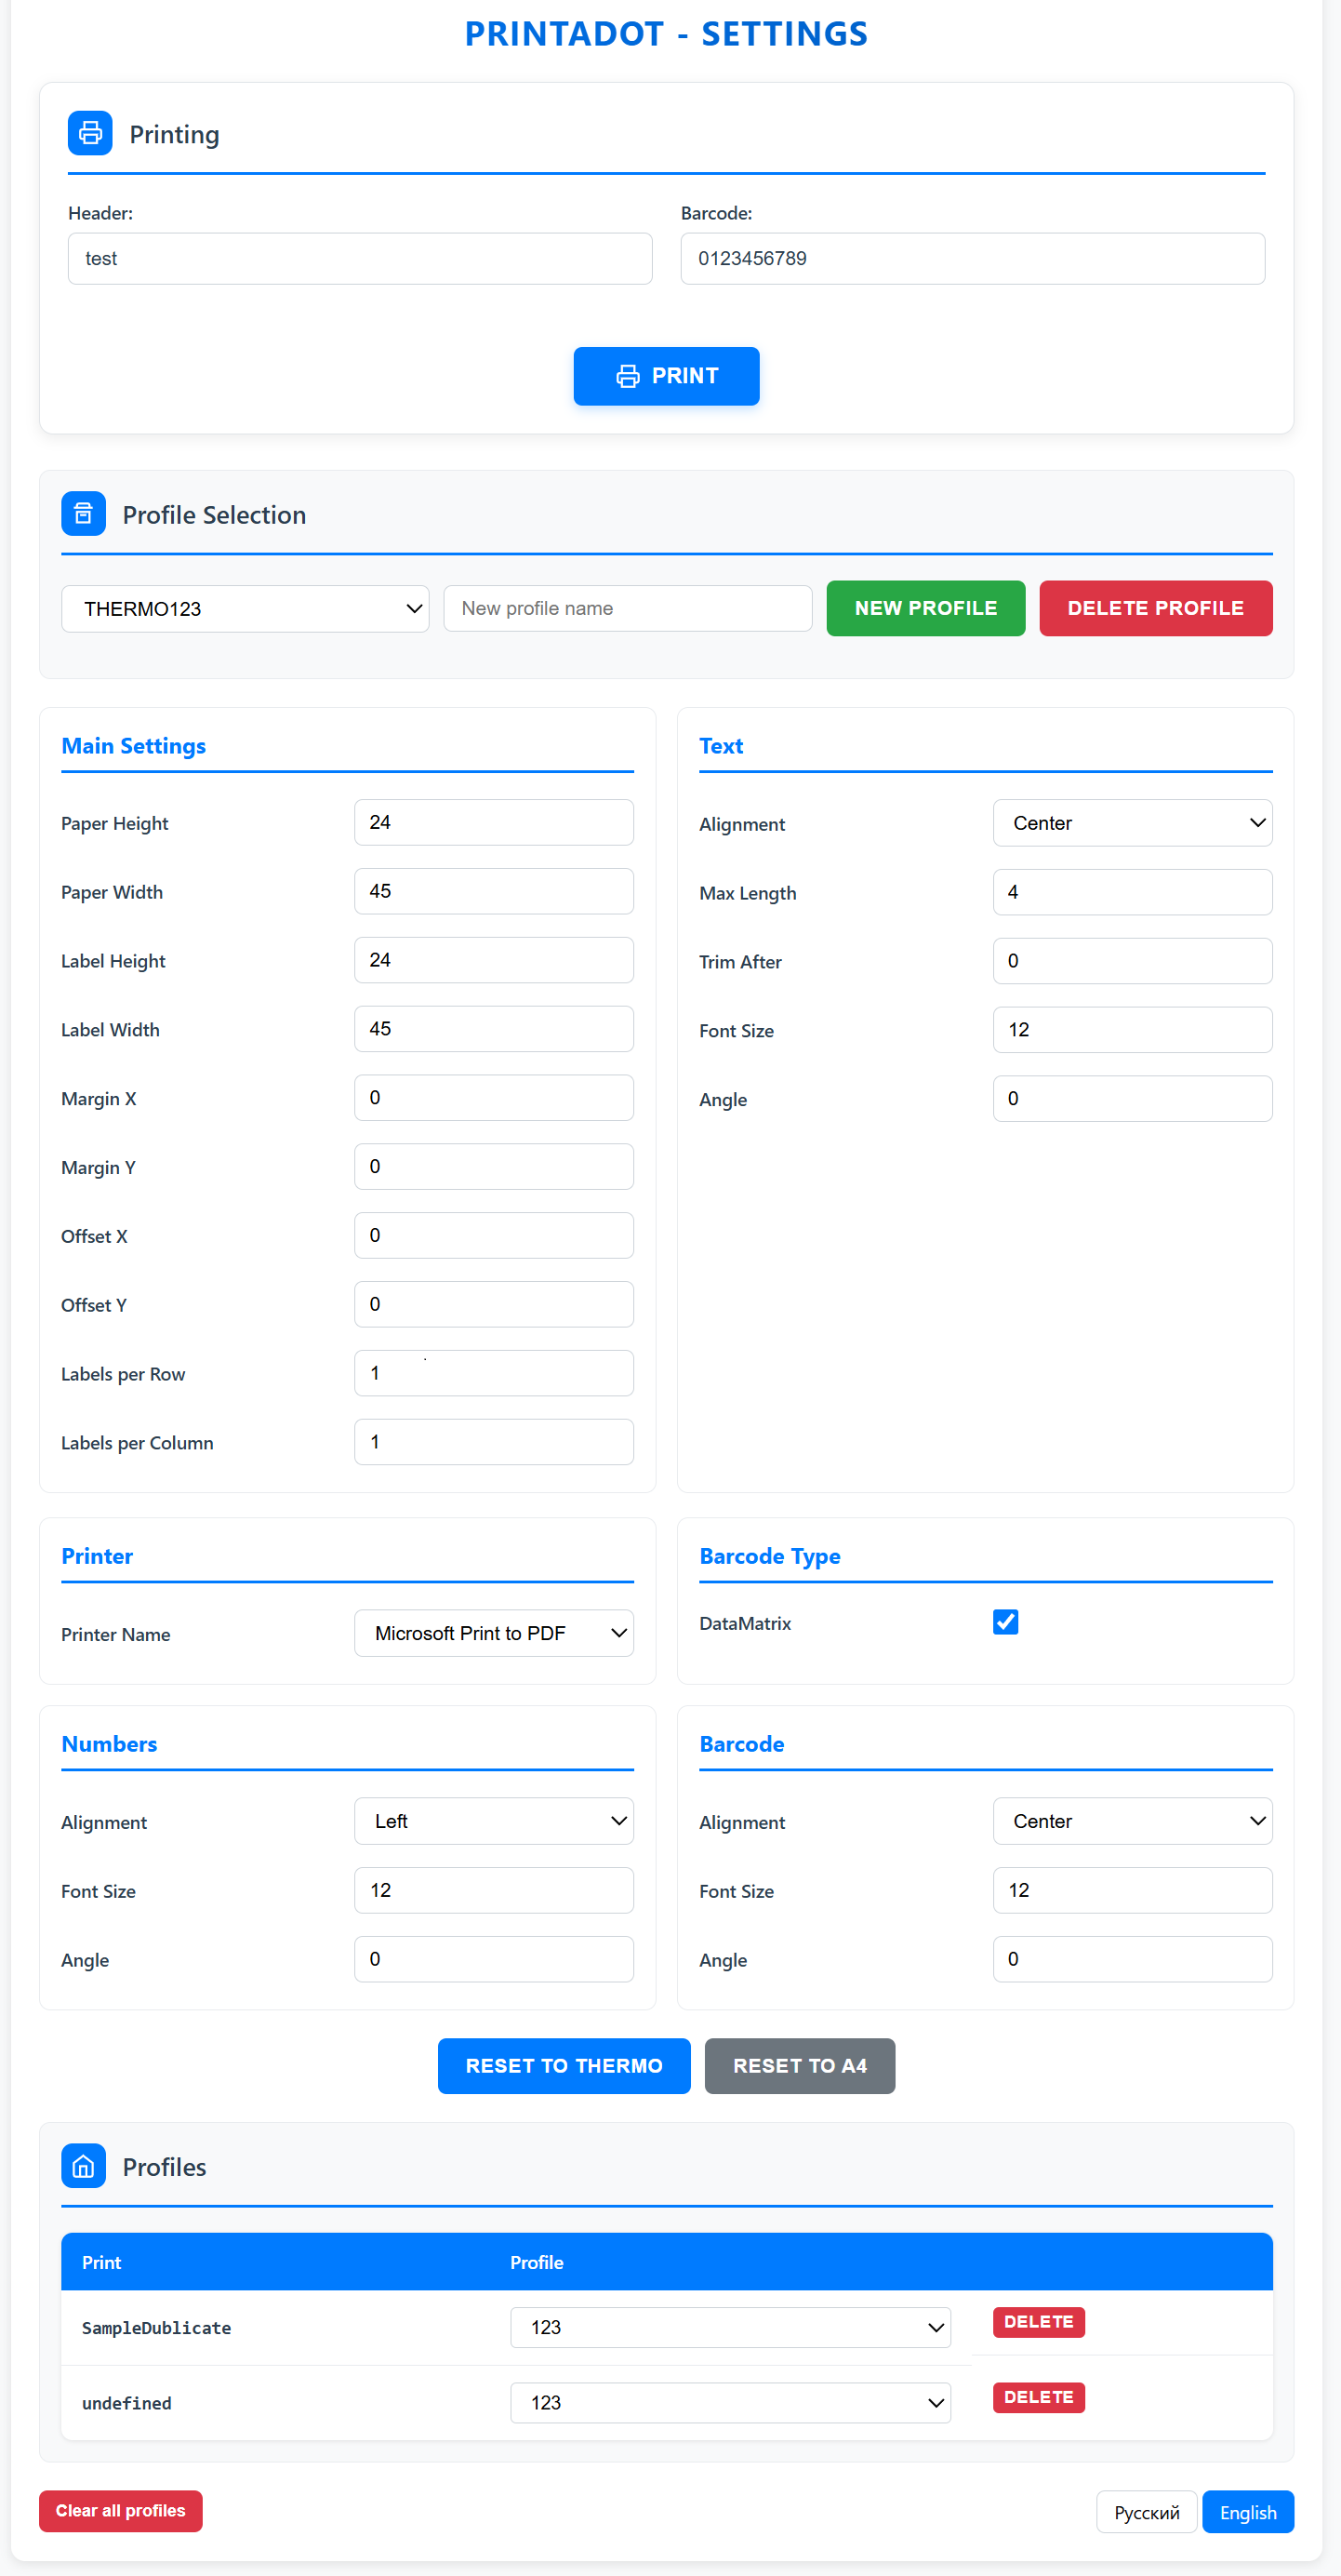Click the Text Angle field
The width and height of the screenshot is (1341, 2576).
click(x=1132, y=1099)
